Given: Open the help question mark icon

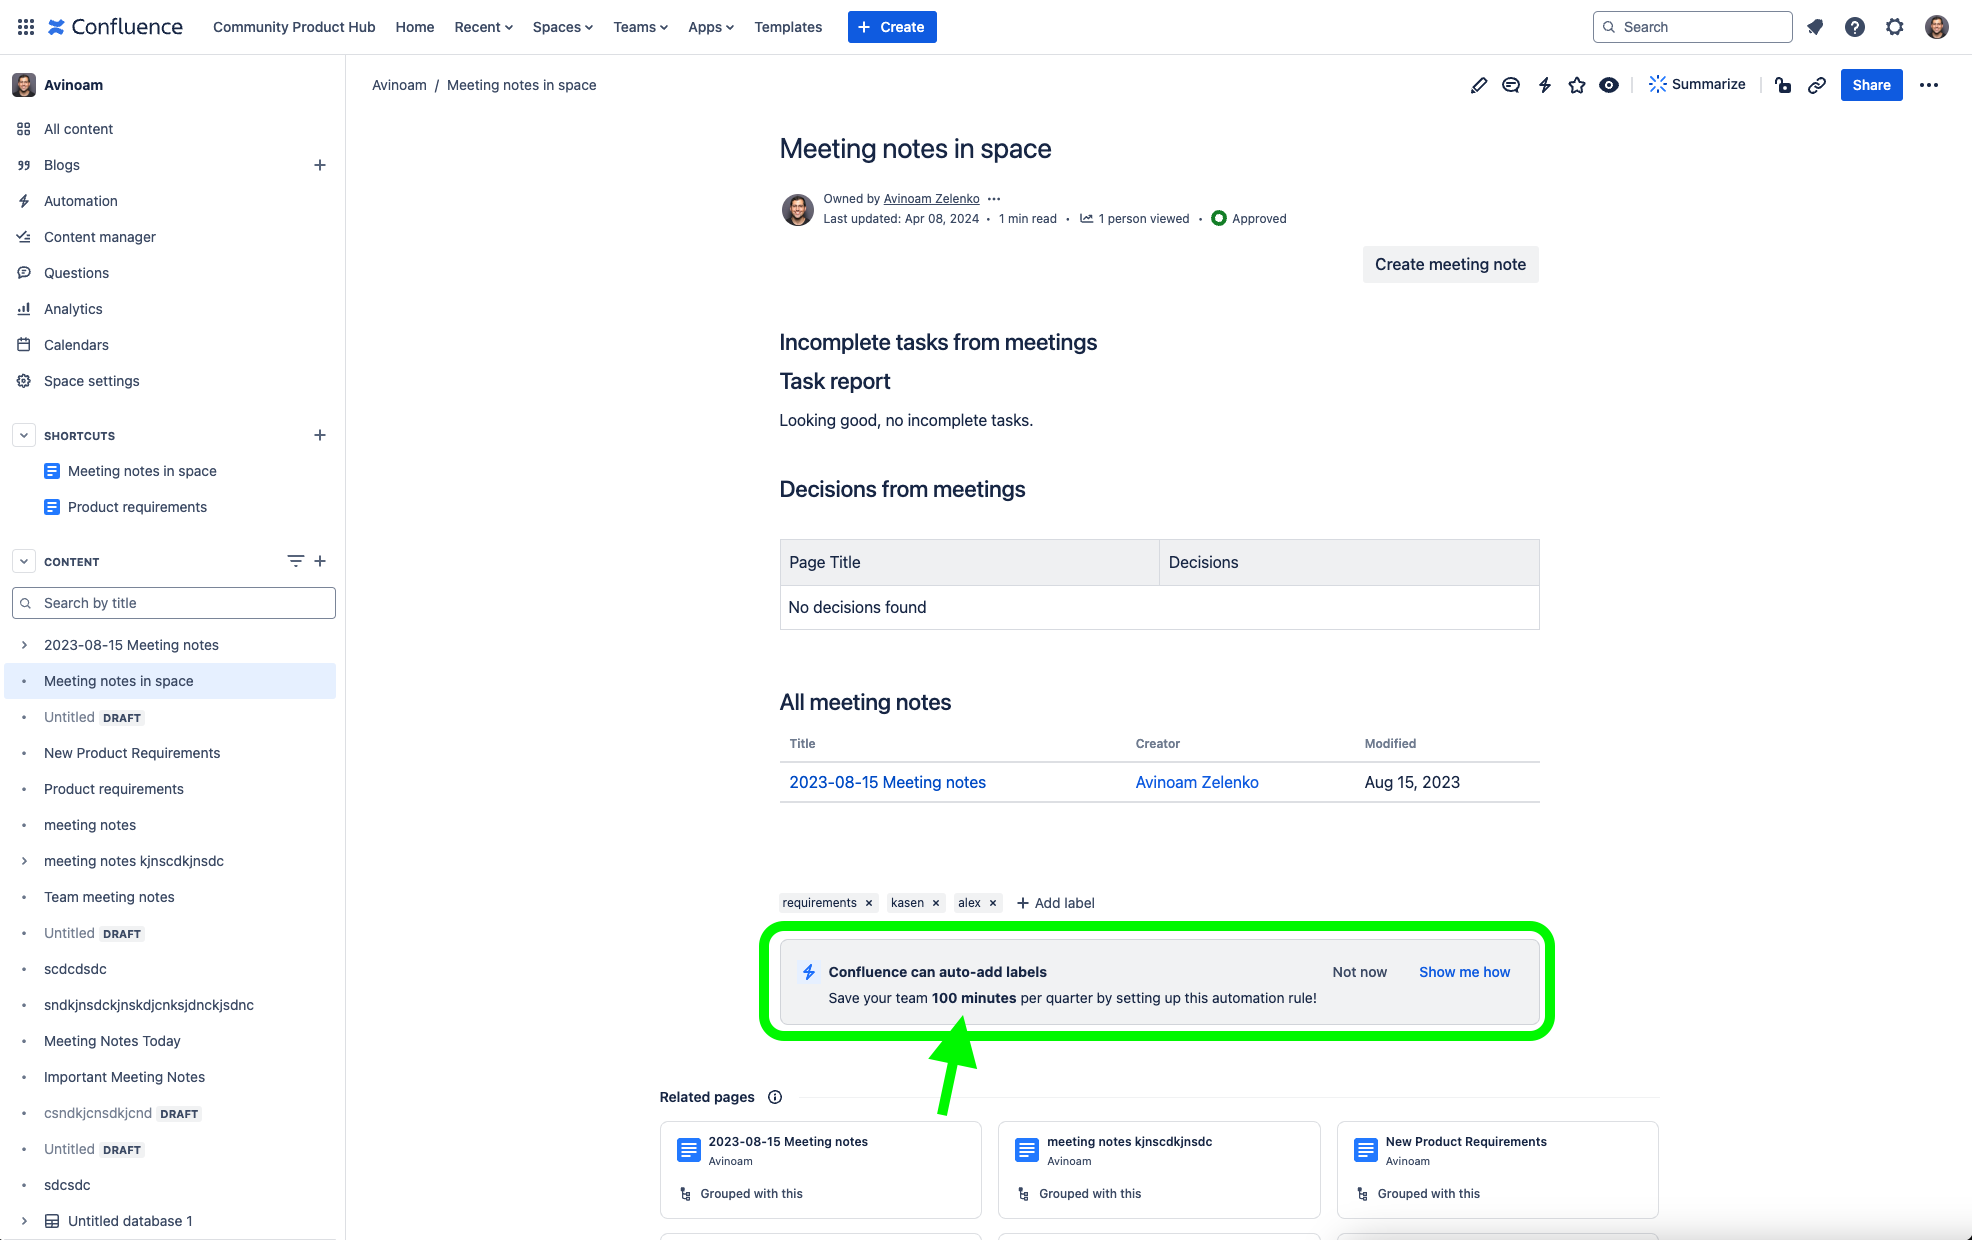Looking at the screenshot, I should (1855, 27).
